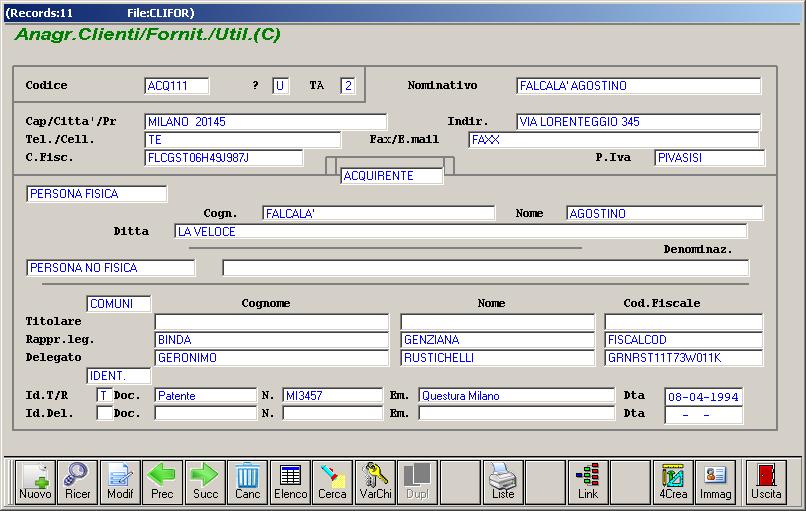
Task: Click Rappr.leg. surname BINDA
Action: point(271,340)
